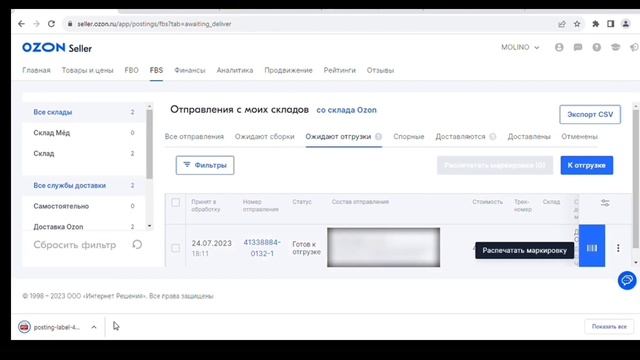
Task: Click the Экспорт CSV button
Action: (x=590, y=114)
